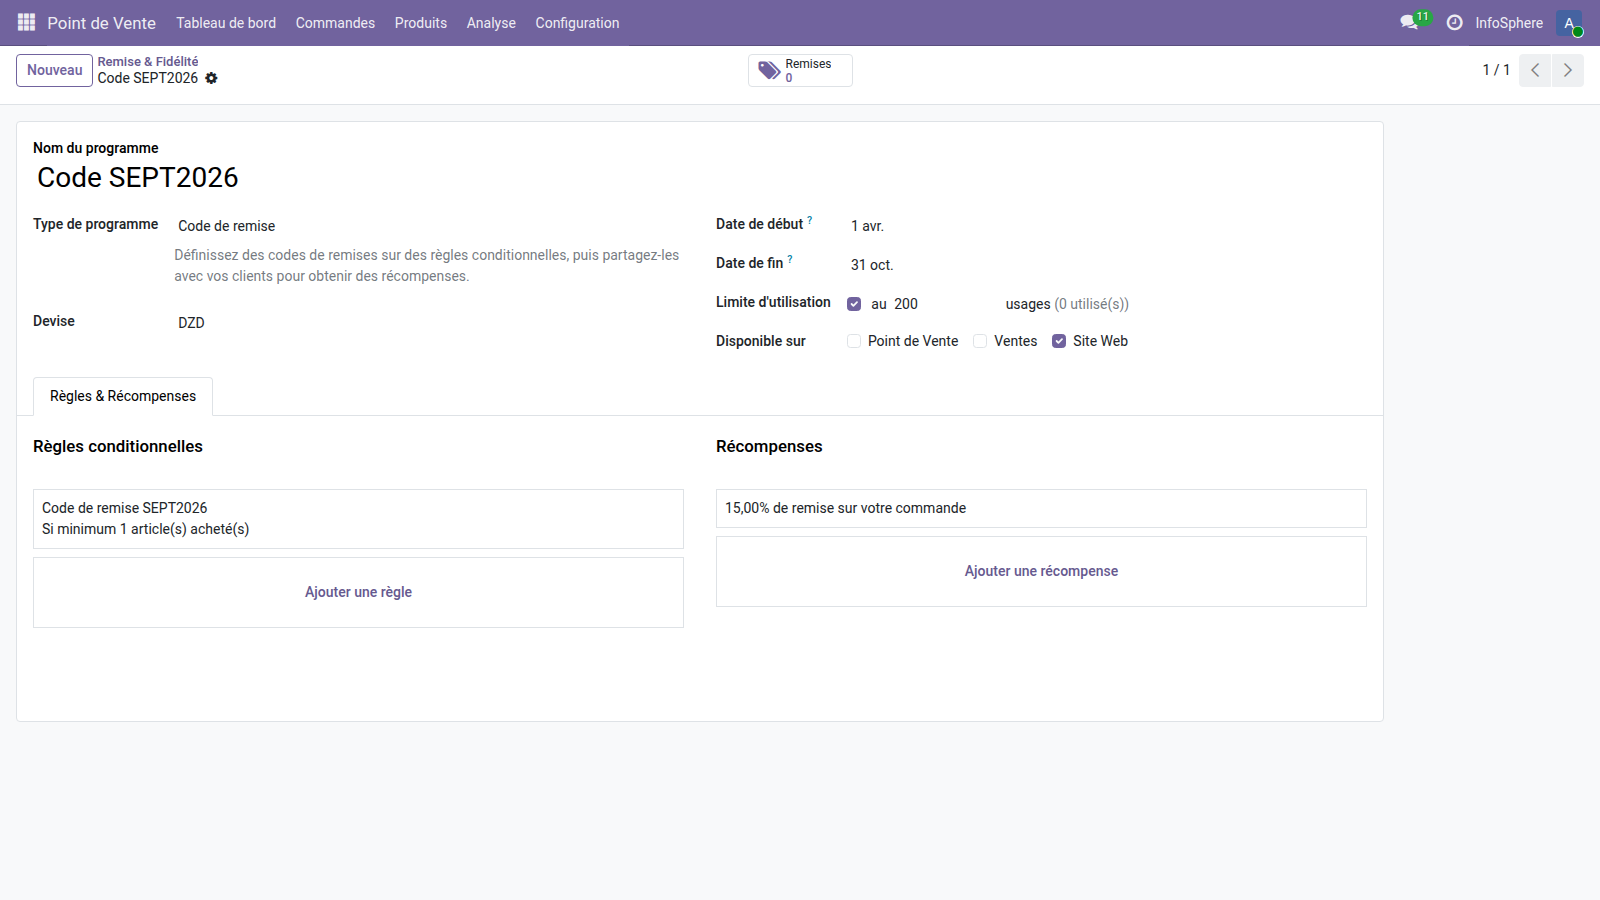Open the Date de début field
Screen dimensions: 1600x900
(868, 226)
